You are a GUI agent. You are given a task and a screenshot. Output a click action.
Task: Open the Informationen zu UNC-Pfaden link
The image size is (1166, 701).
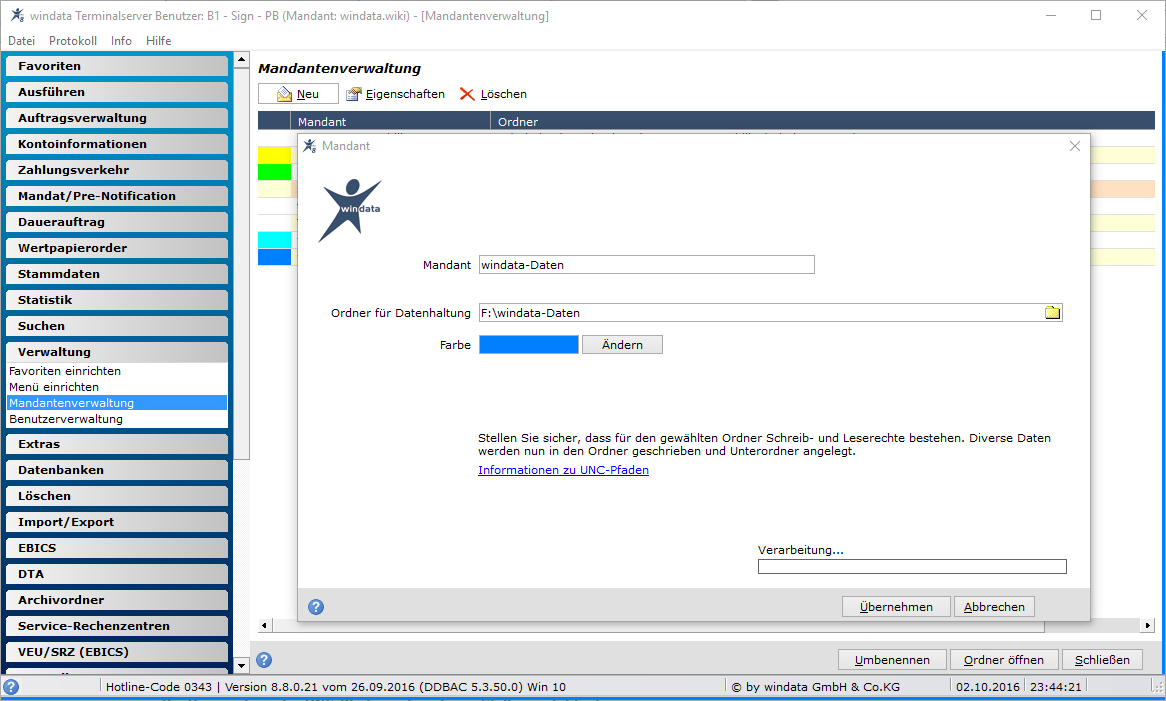(x=564, y=470)
